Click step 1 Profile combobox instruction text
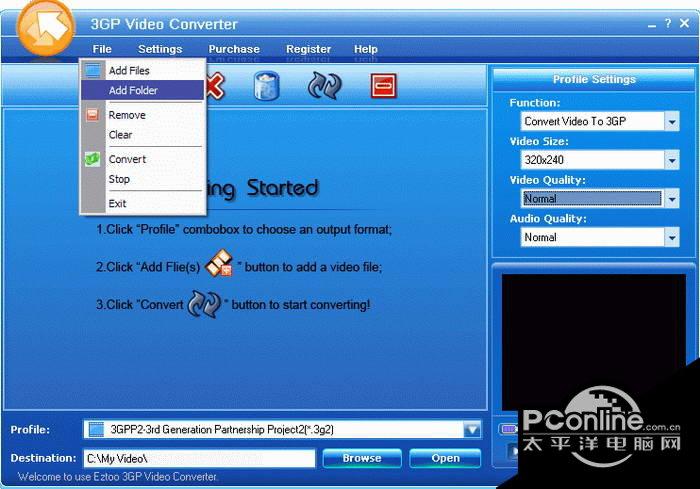This screenshot has height=489, width=700. click(x=244, y=230)
